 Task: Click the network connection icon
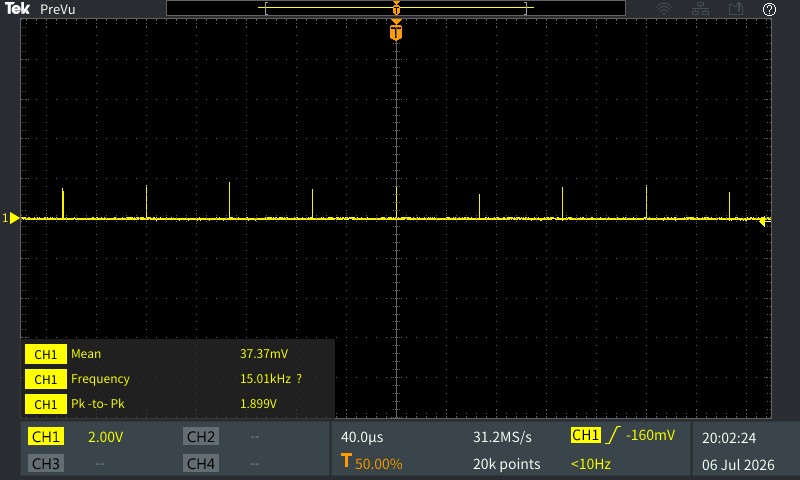(700, 9)
